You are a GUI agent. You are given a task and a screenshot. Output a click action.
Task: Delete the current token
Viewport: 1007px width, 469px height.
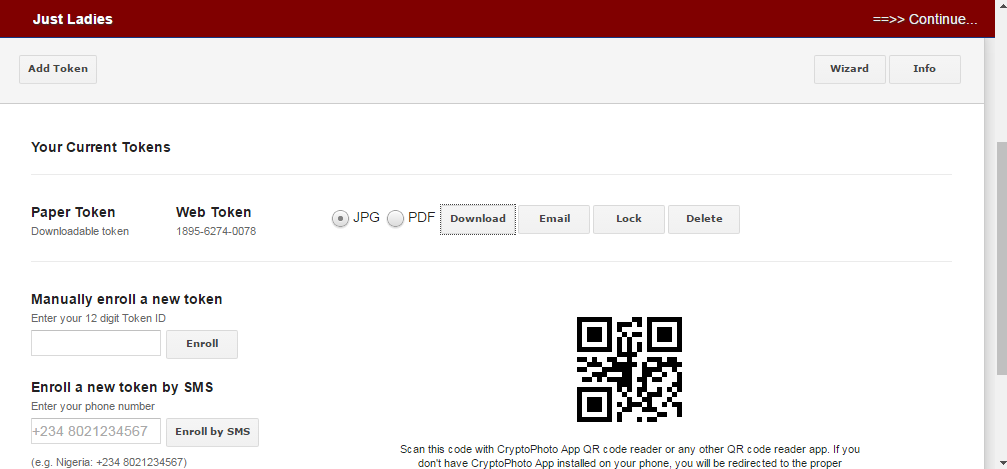(x=704, y=219)
